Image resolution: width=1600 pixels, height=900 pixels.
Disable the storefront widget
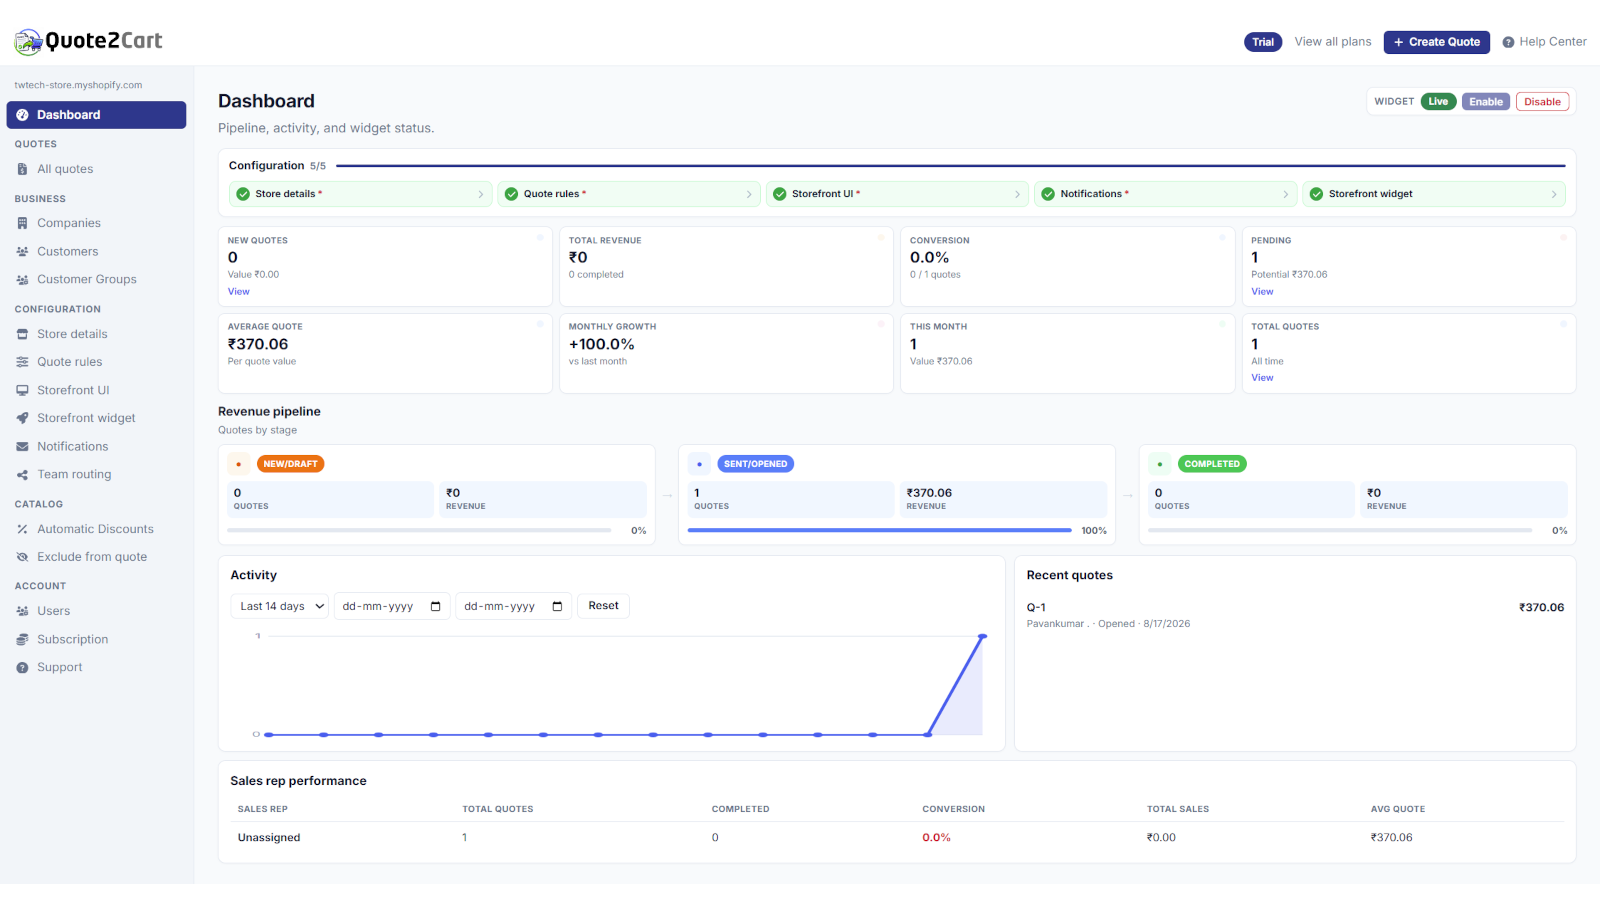click(x=1542, y=102)
